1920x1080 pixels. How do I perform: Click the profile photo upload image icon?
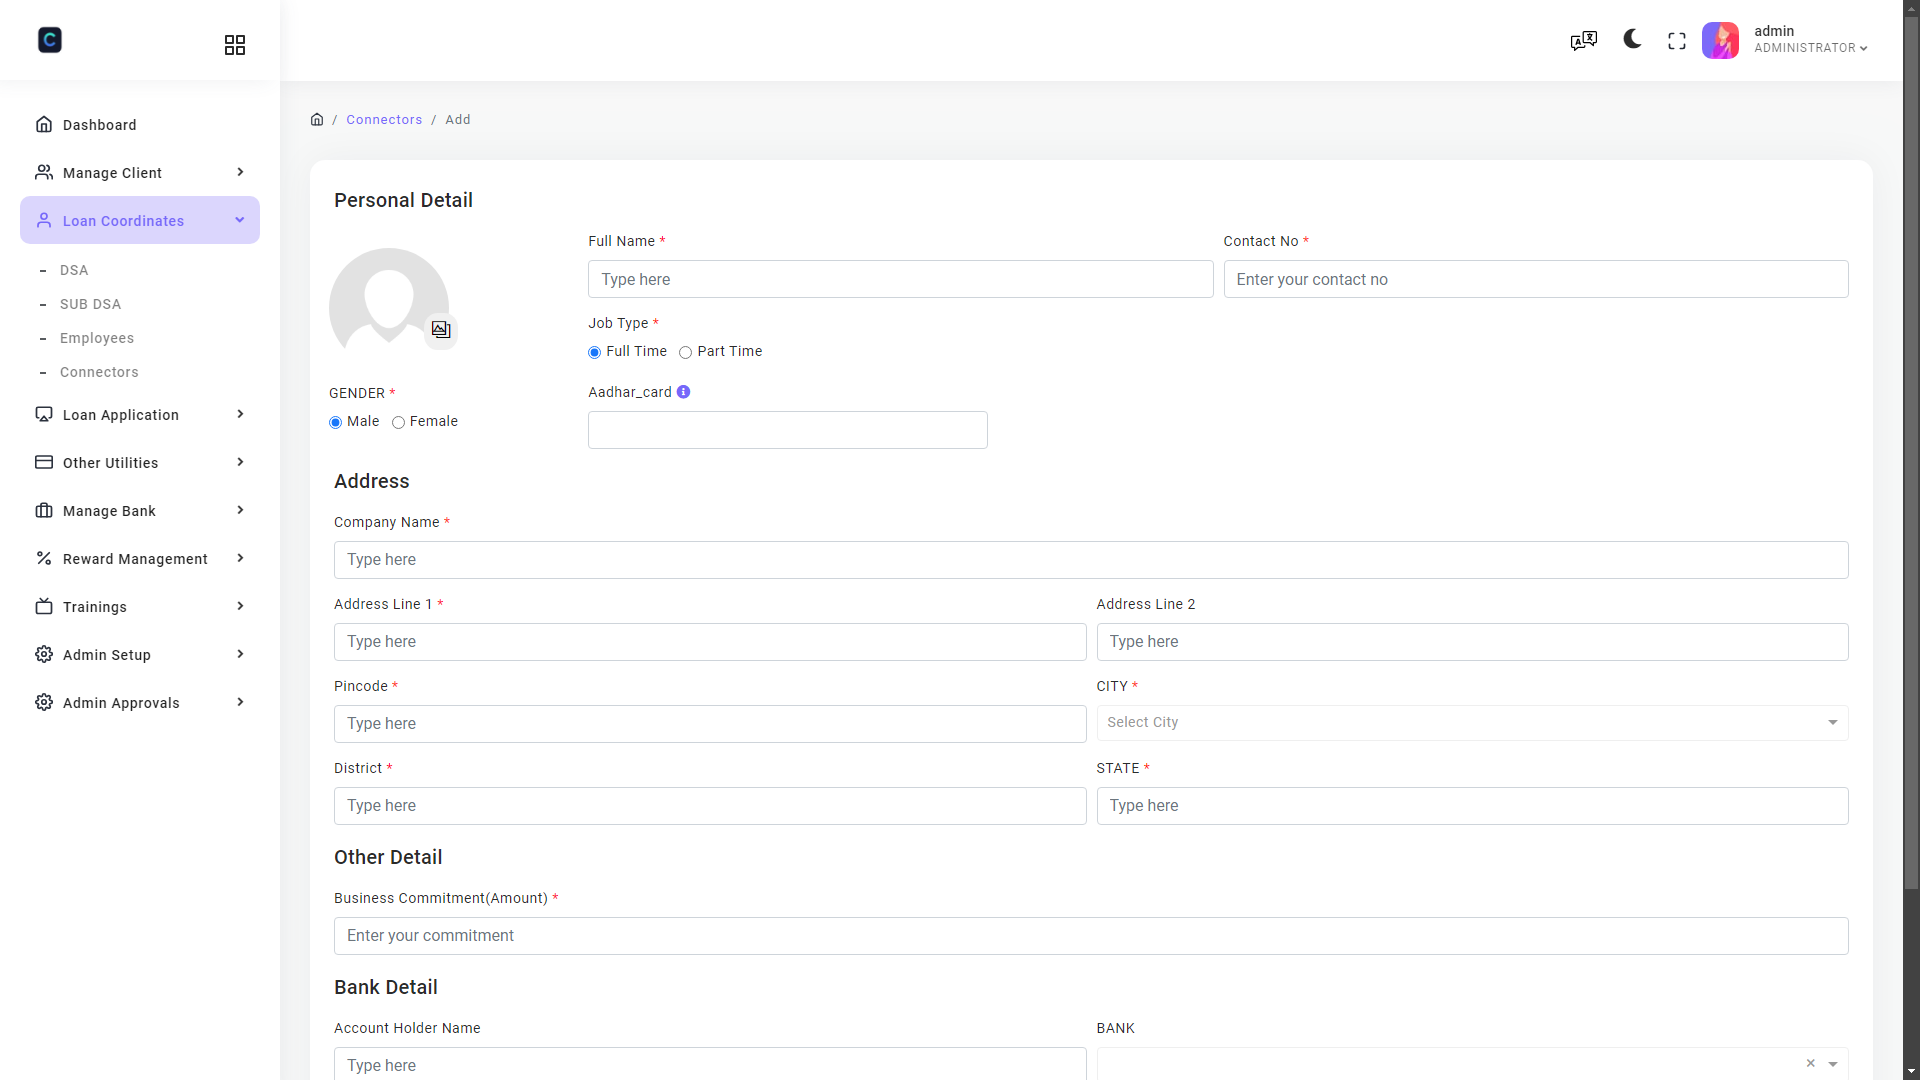coord(440,329)
